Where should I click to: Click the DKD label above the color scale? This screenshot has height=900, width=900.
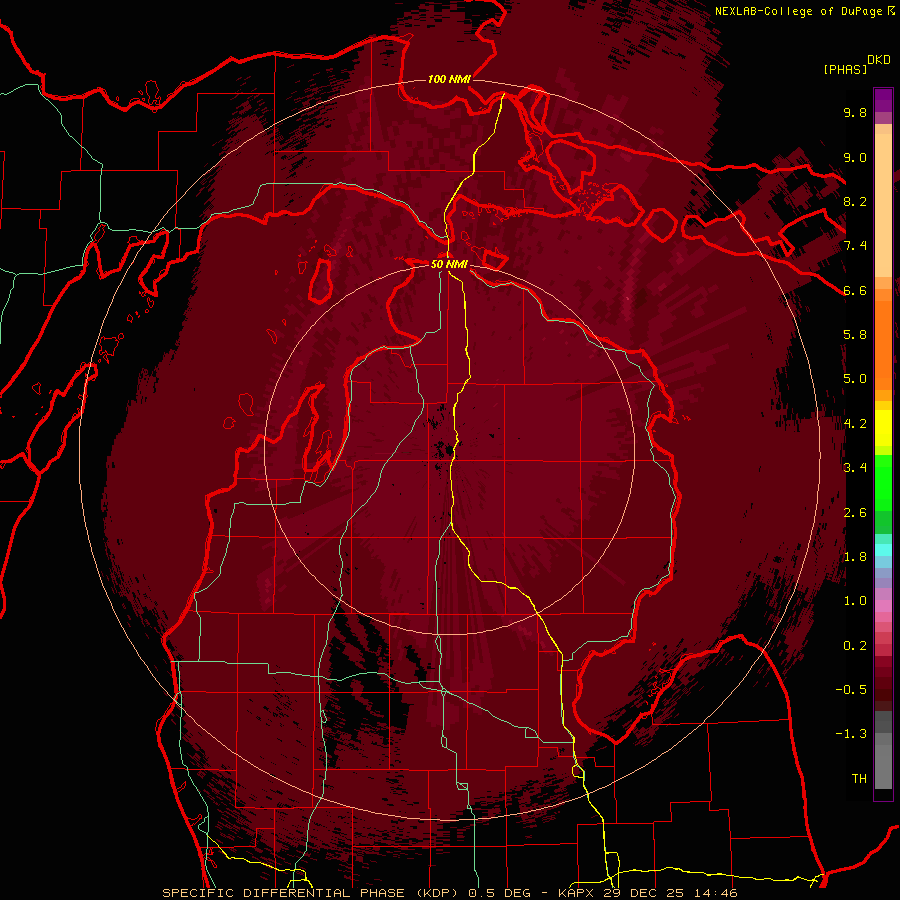(x=879, y=60)
